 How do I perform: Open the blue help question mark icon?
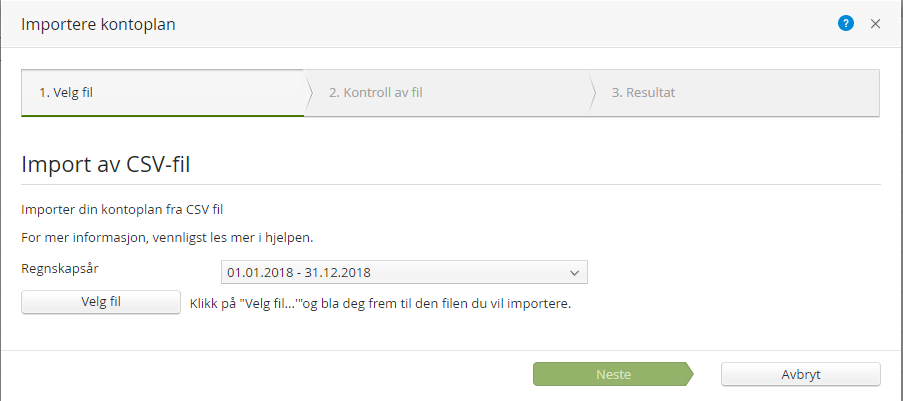[x=845, y=24]
